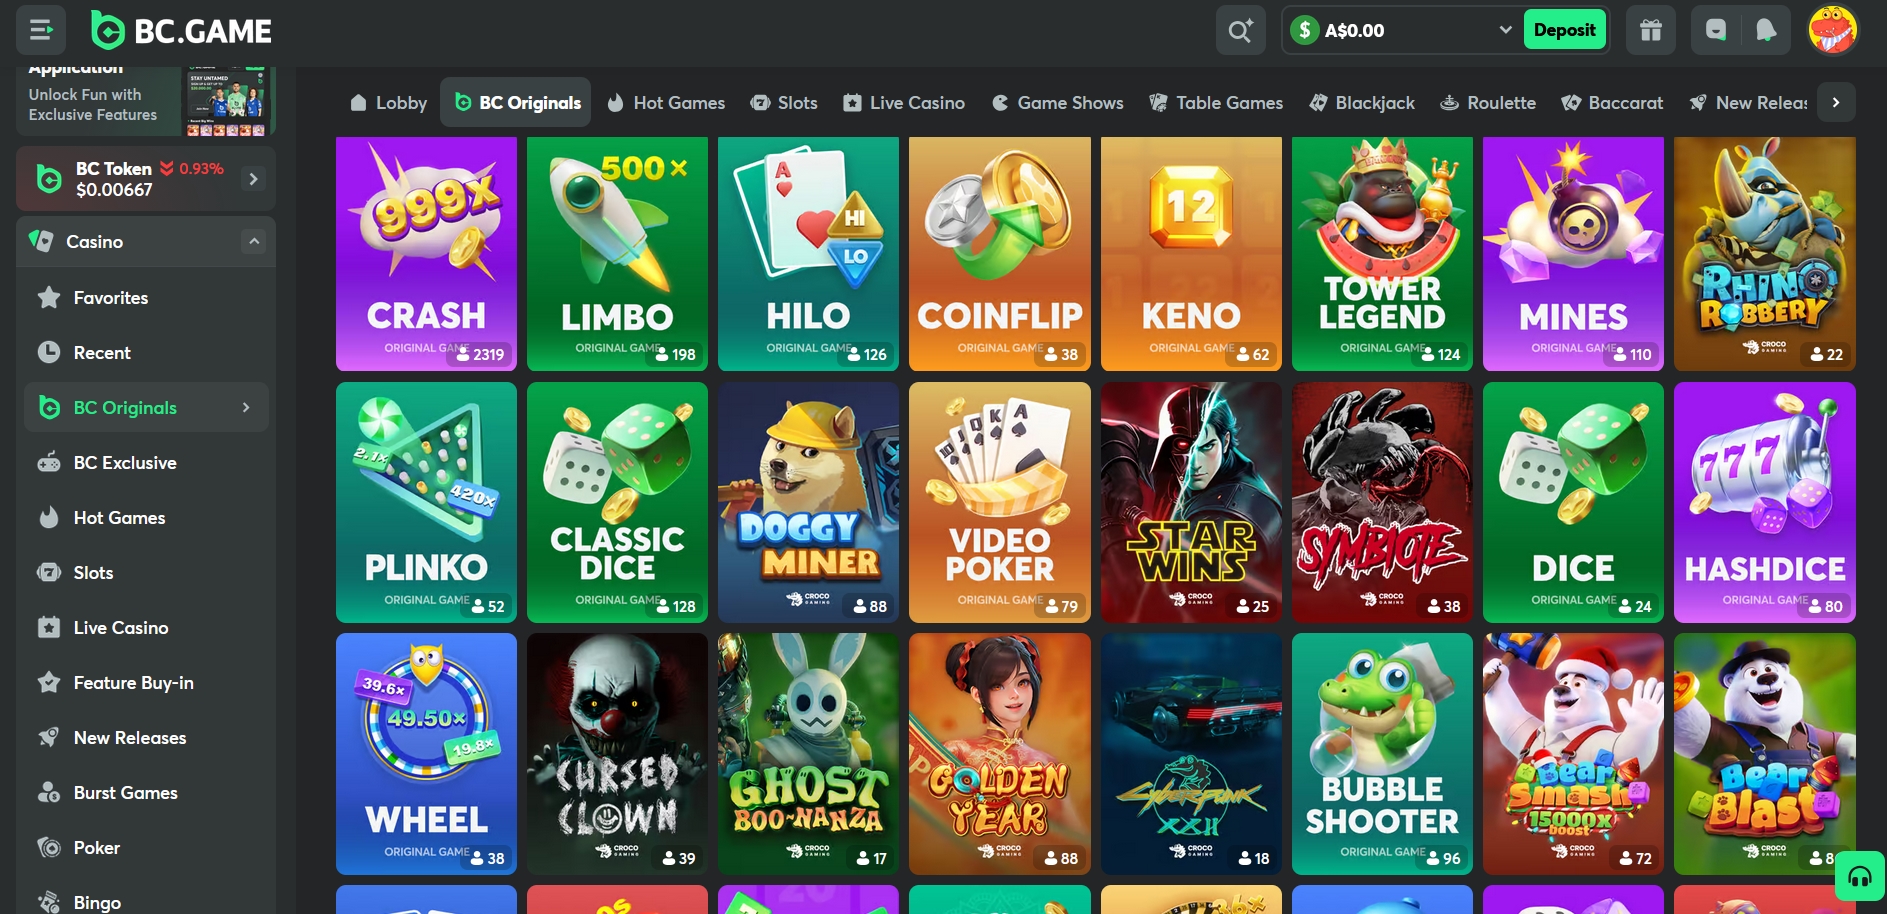The image size is (1887, 914).
Task: Click the Deposit button
Action: pyautogui.click(x=1564, y=30)
